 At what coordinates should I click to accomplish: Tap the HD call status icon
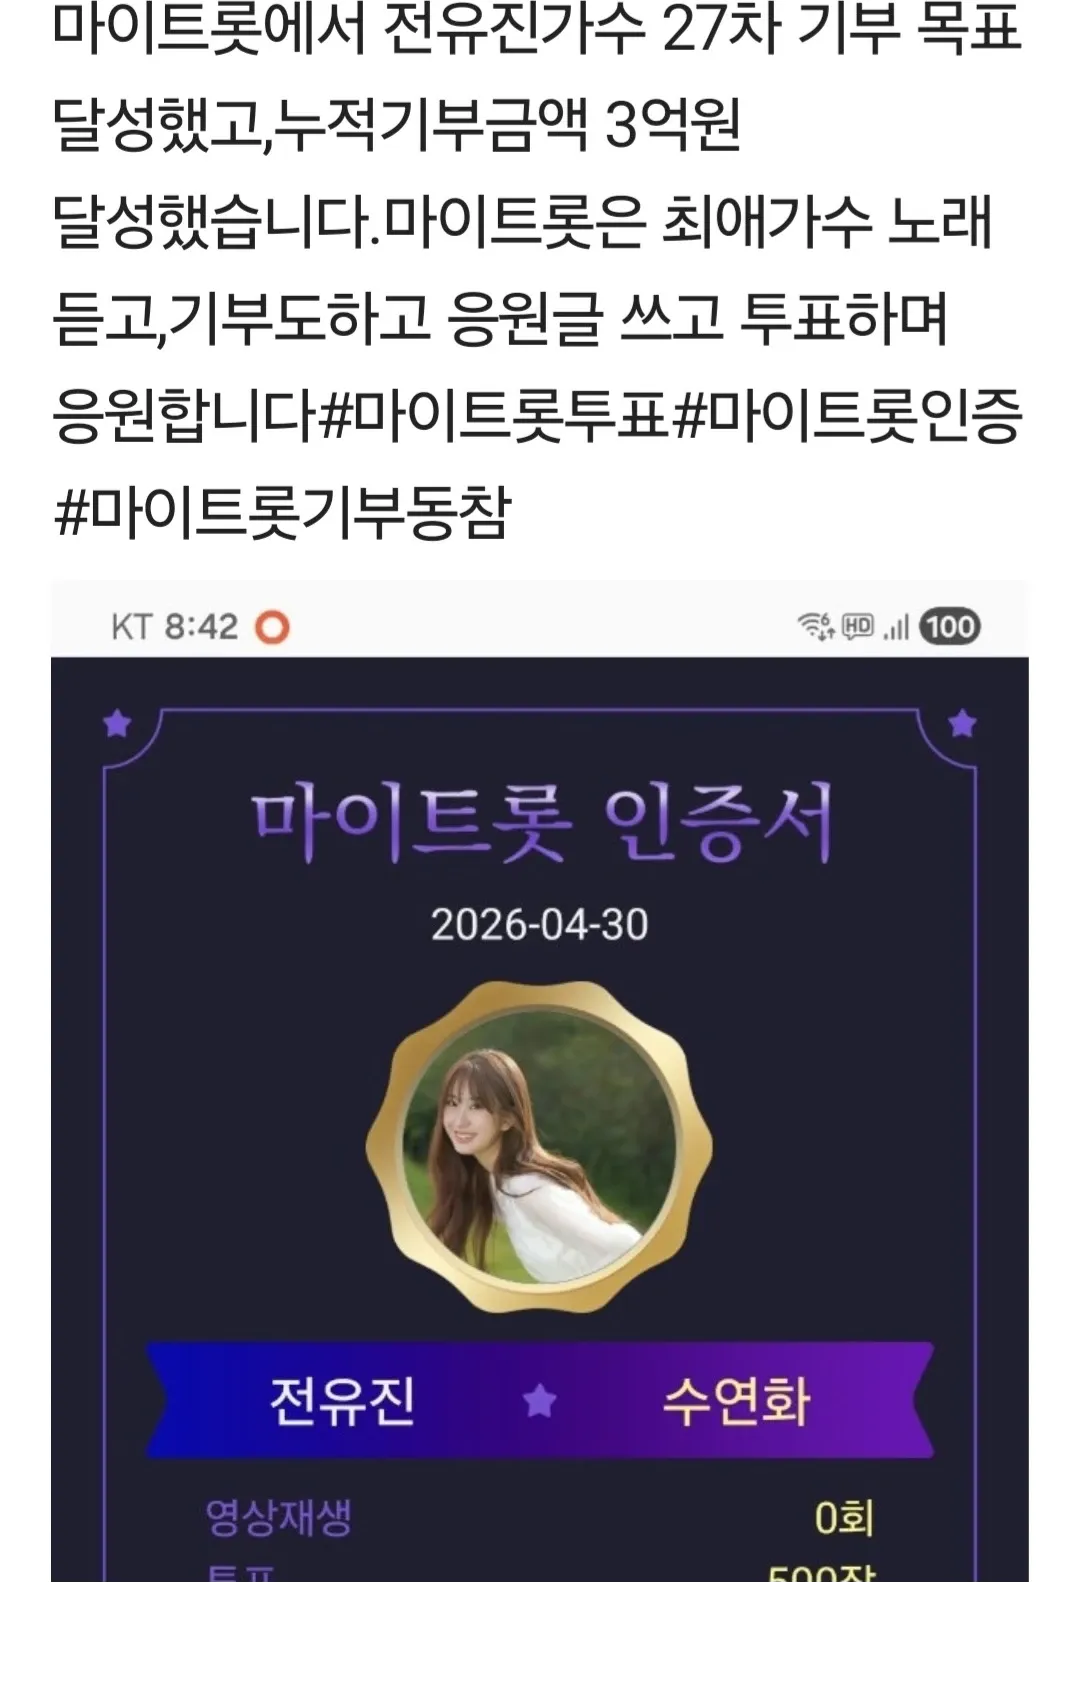point(858,626)
